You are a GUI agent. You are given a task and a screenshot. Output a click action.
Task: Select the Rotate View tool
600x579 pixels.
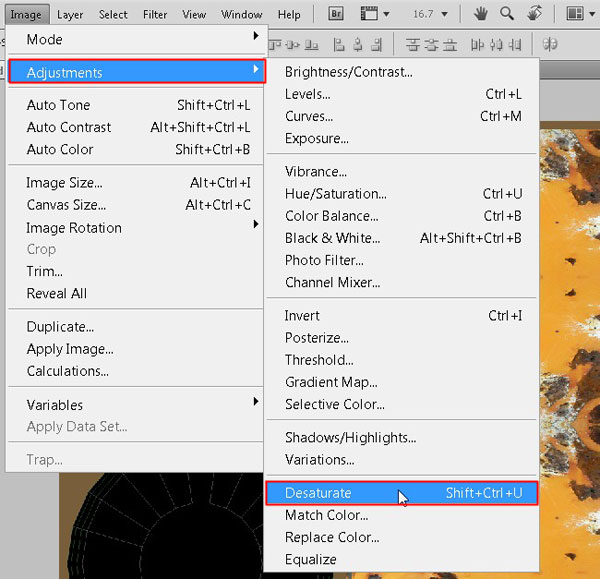[x=534, y=14]
